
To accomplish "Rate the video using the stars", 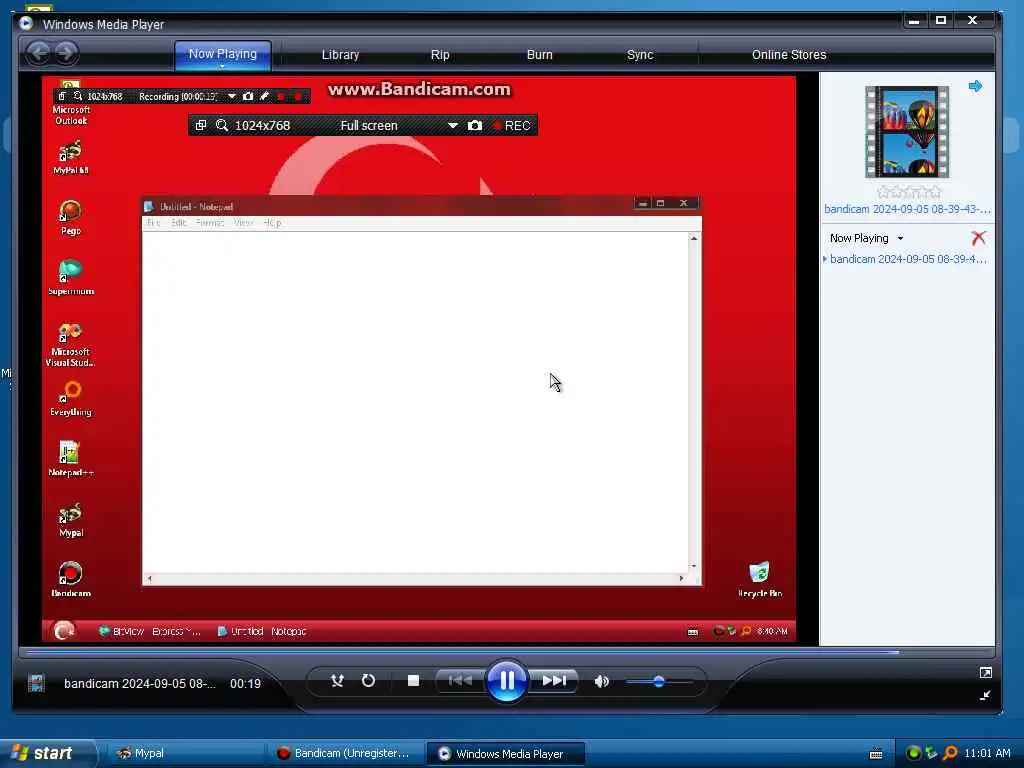I will click(x=909, y=192).
